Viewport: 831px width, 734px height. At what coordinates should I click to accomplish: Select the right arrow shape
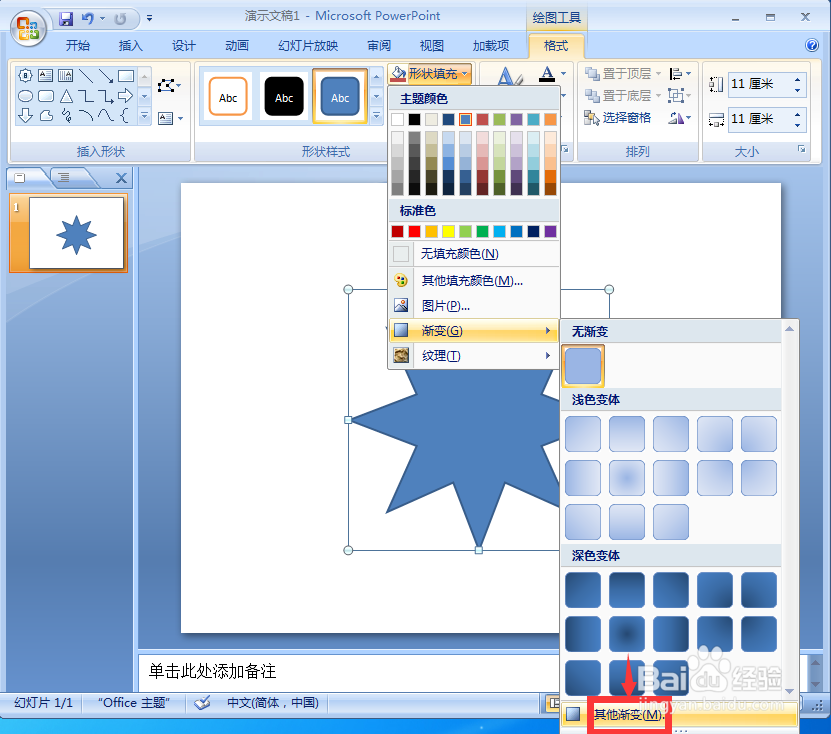point(126,96)
